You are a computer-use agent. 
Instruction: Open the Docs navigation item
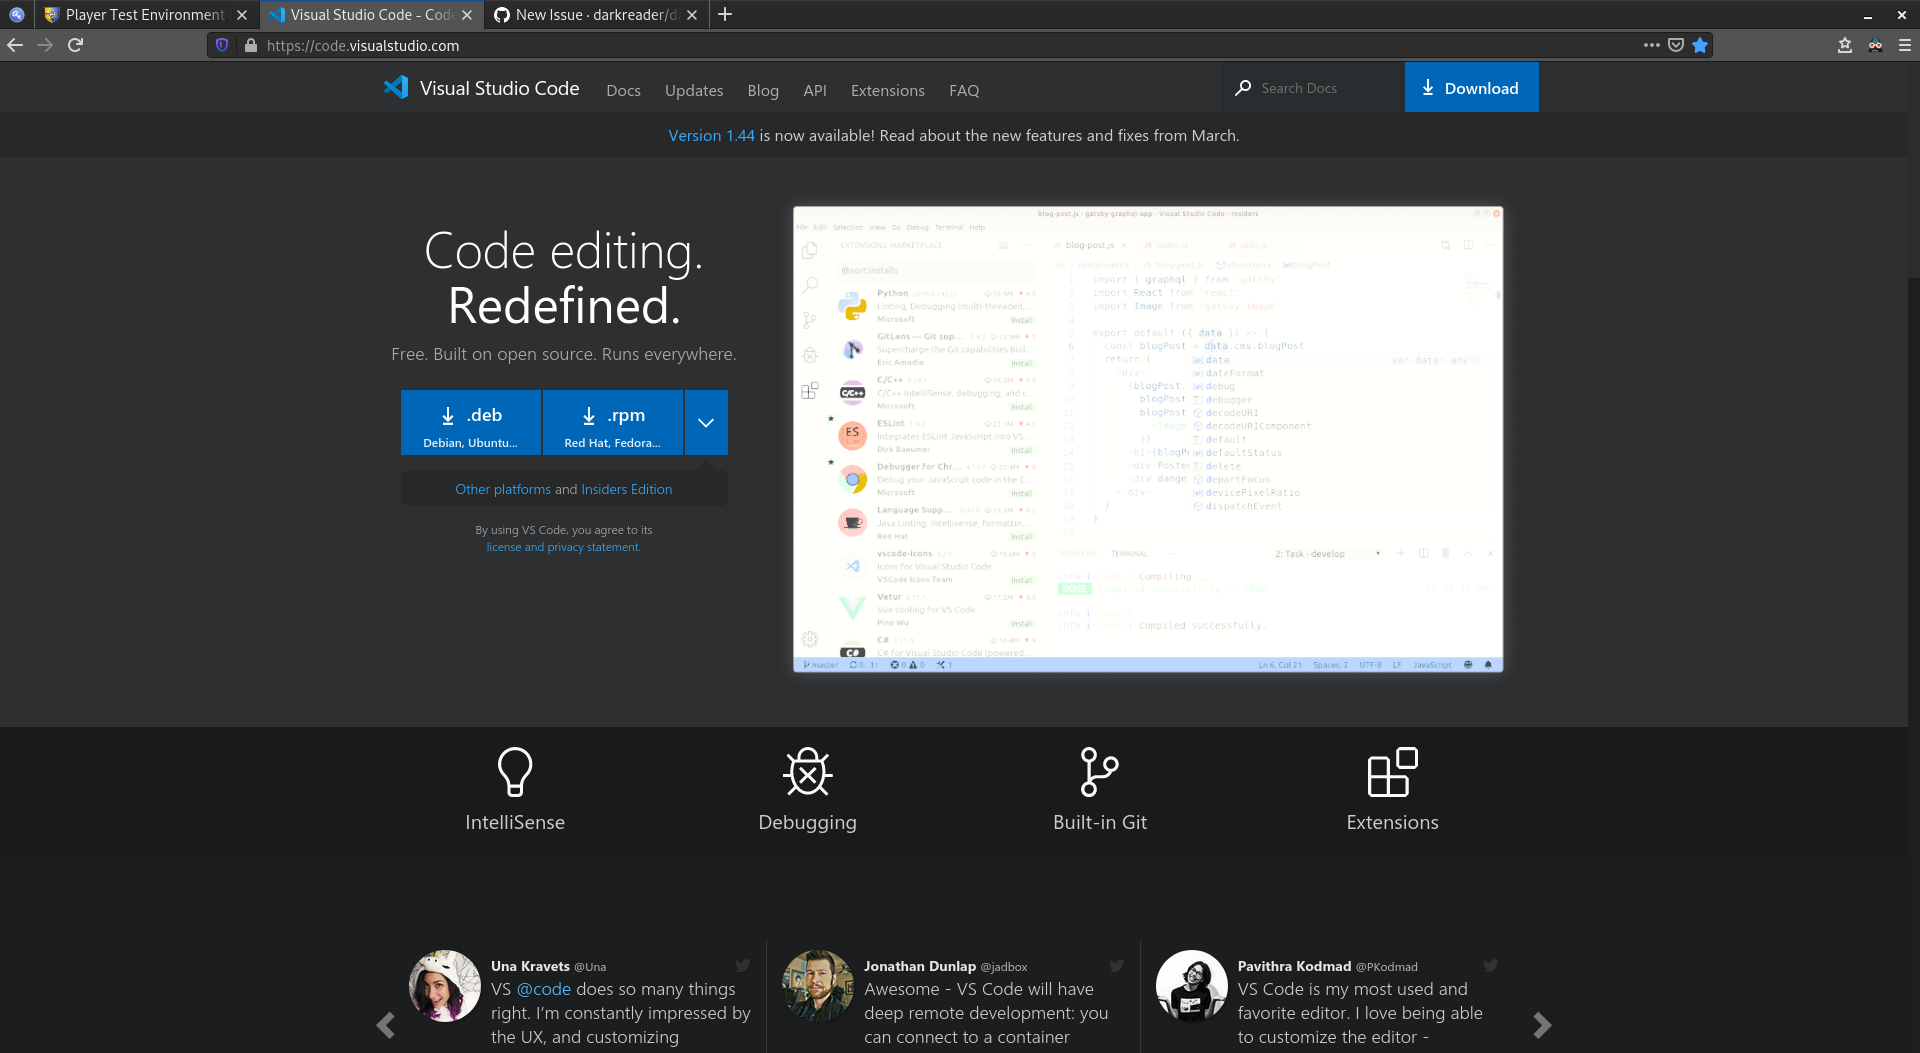coord(623,90)
